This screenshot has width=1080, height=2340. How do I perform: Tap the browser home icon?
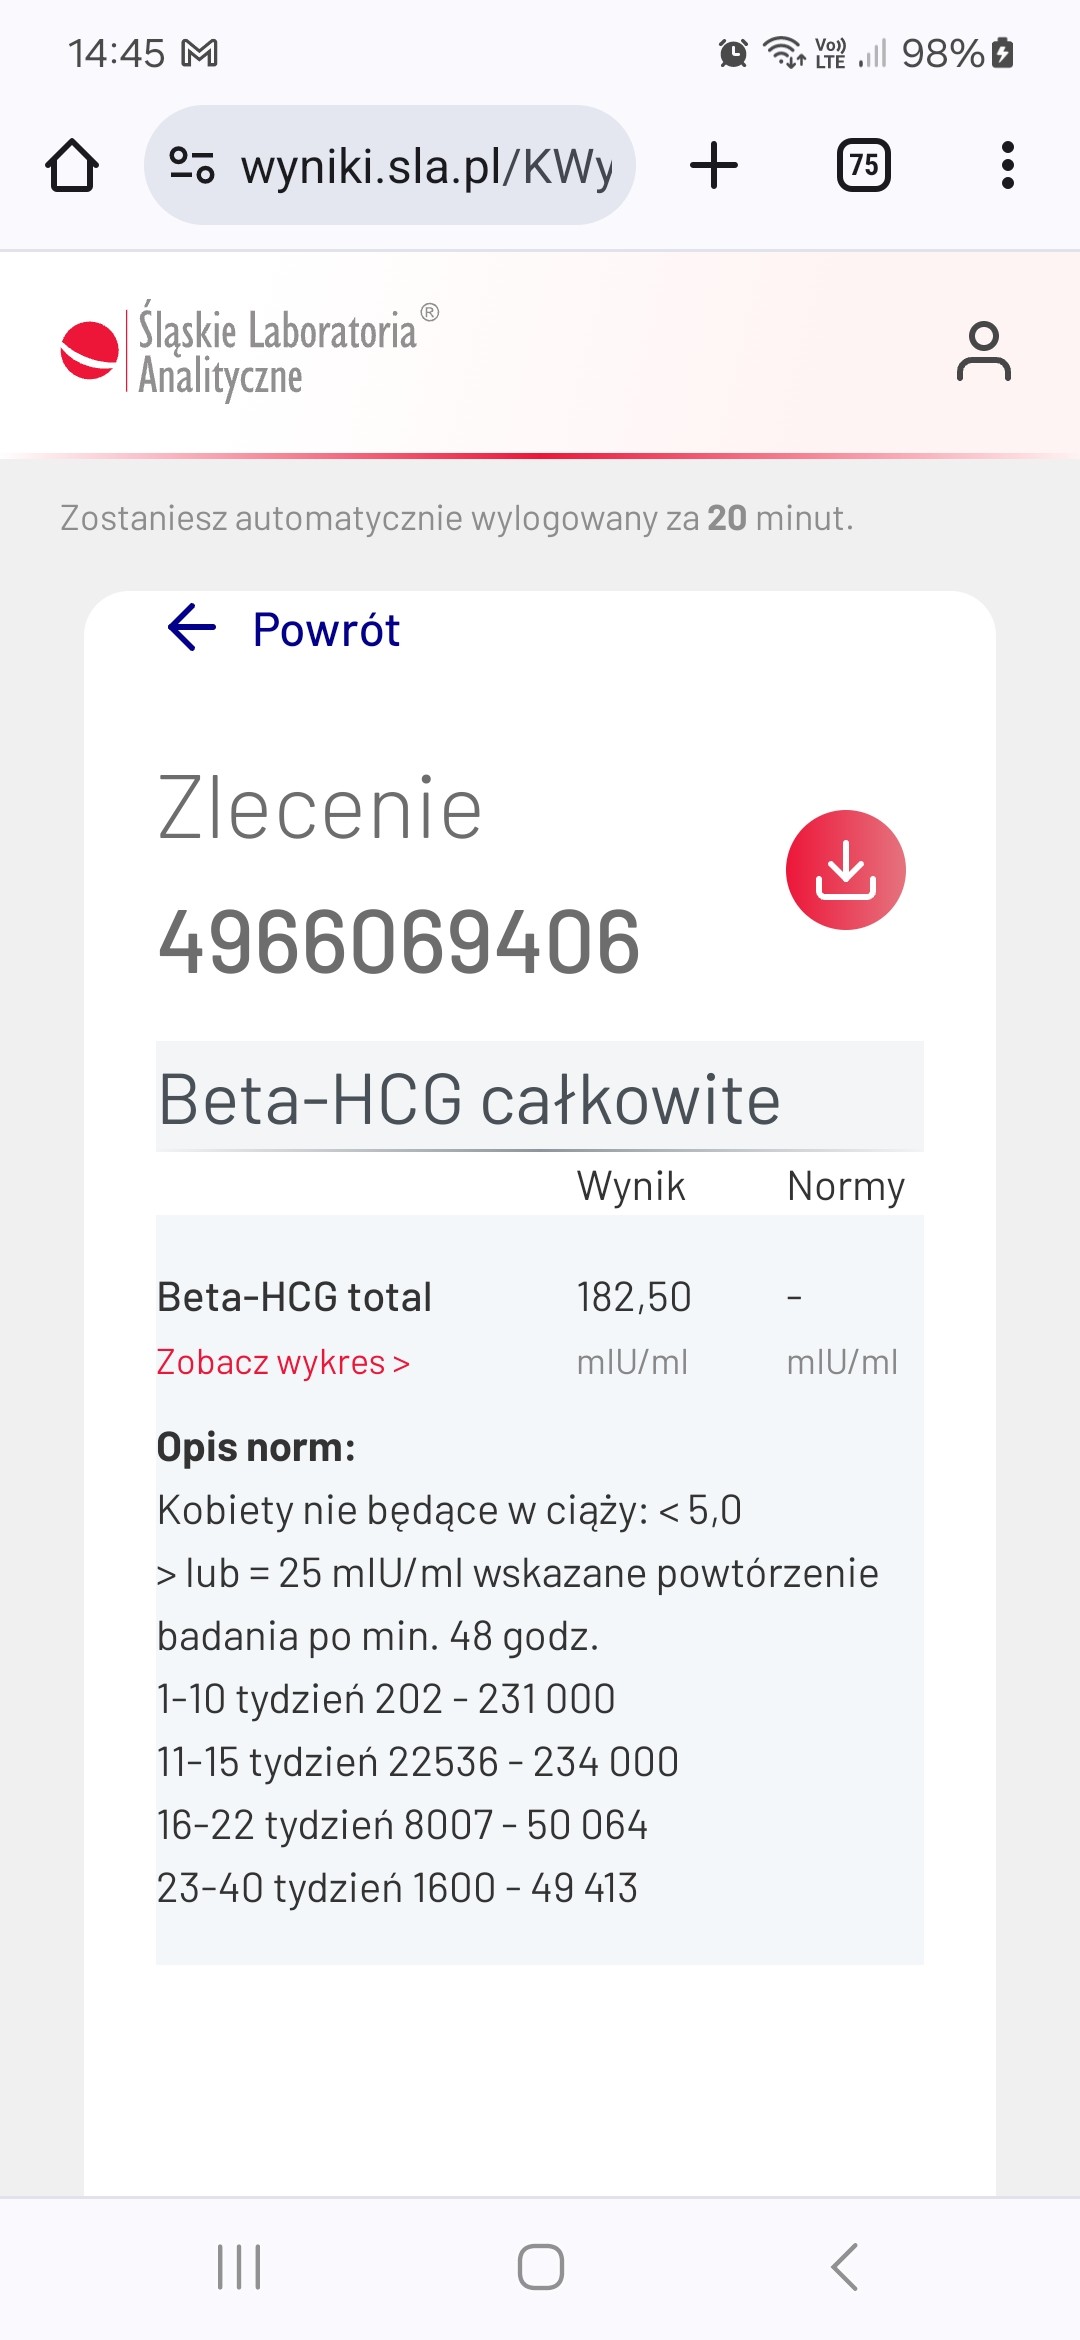72,166
